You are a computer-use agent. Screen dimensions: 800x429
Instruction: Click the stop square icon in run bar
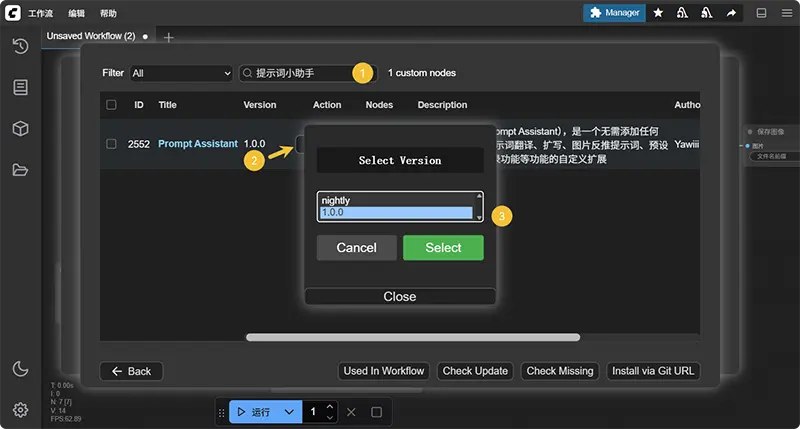point(377,412)
